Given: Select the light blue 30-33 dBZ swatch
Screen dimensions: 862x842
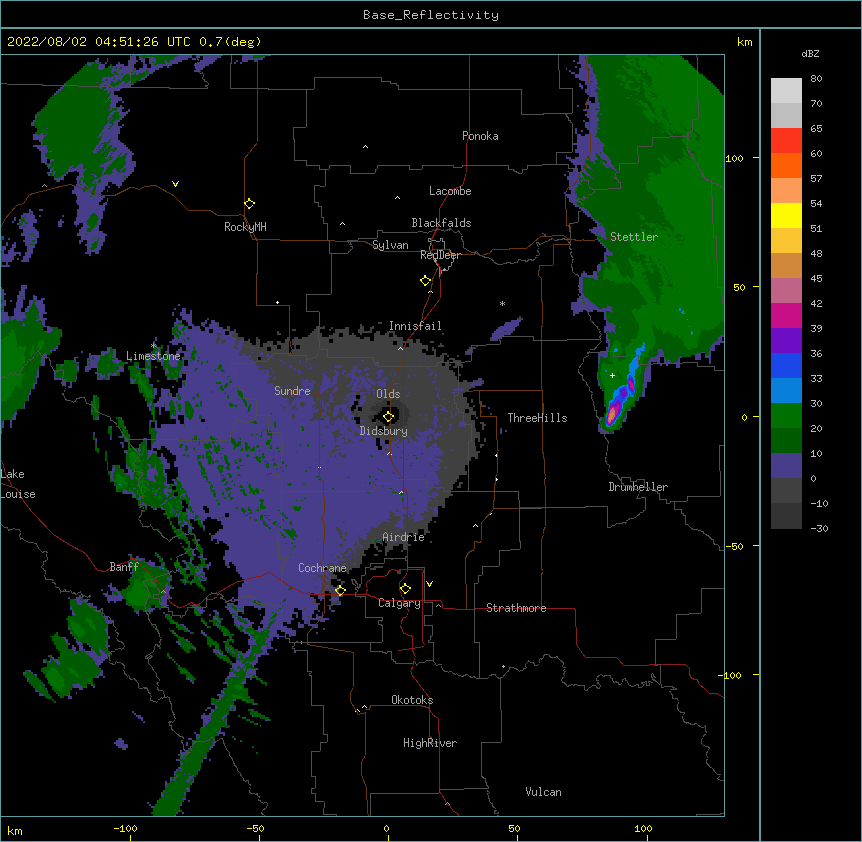Looking at the screenshot, I should [x=786, y=391].
